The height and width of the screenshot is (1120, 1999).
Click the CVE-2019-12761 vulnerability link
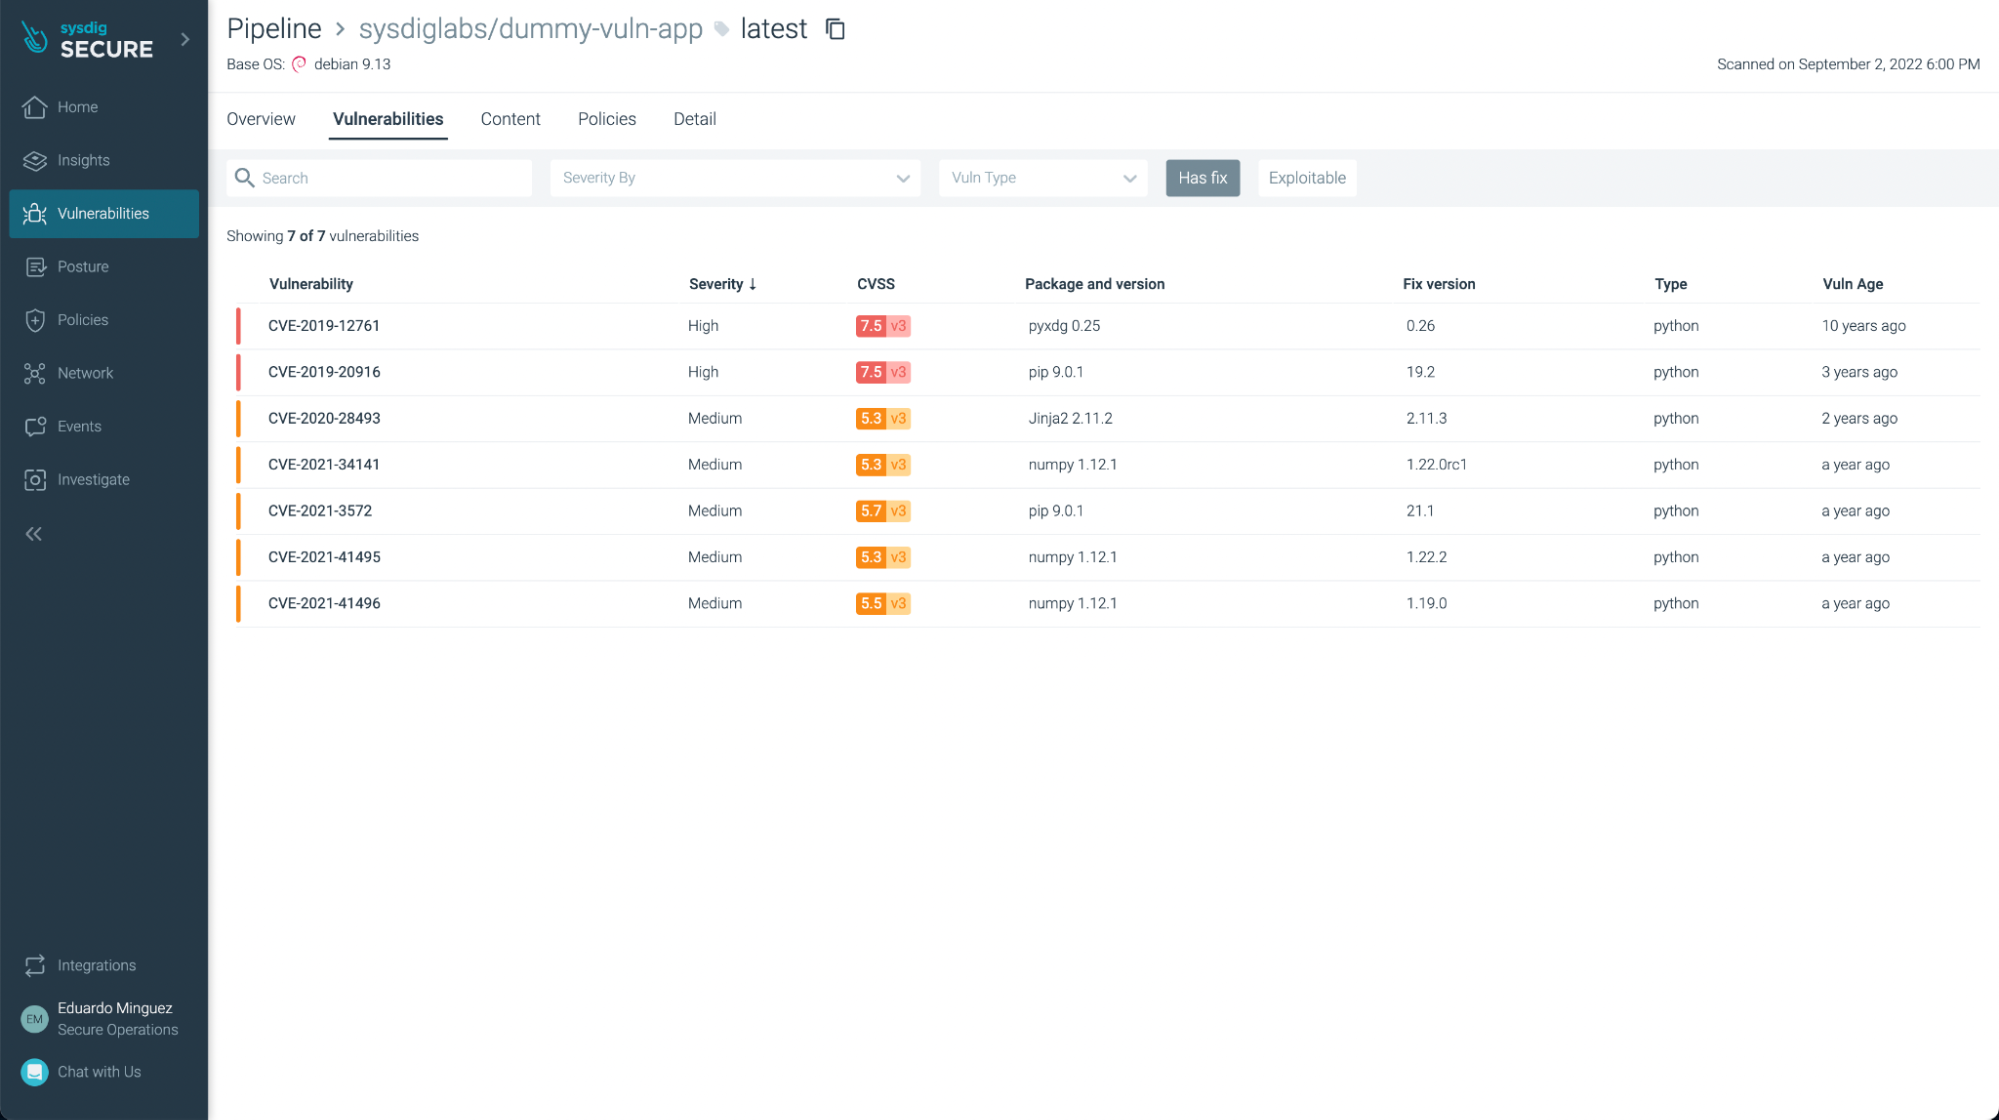pyautogui.click(x=324, y=325)
